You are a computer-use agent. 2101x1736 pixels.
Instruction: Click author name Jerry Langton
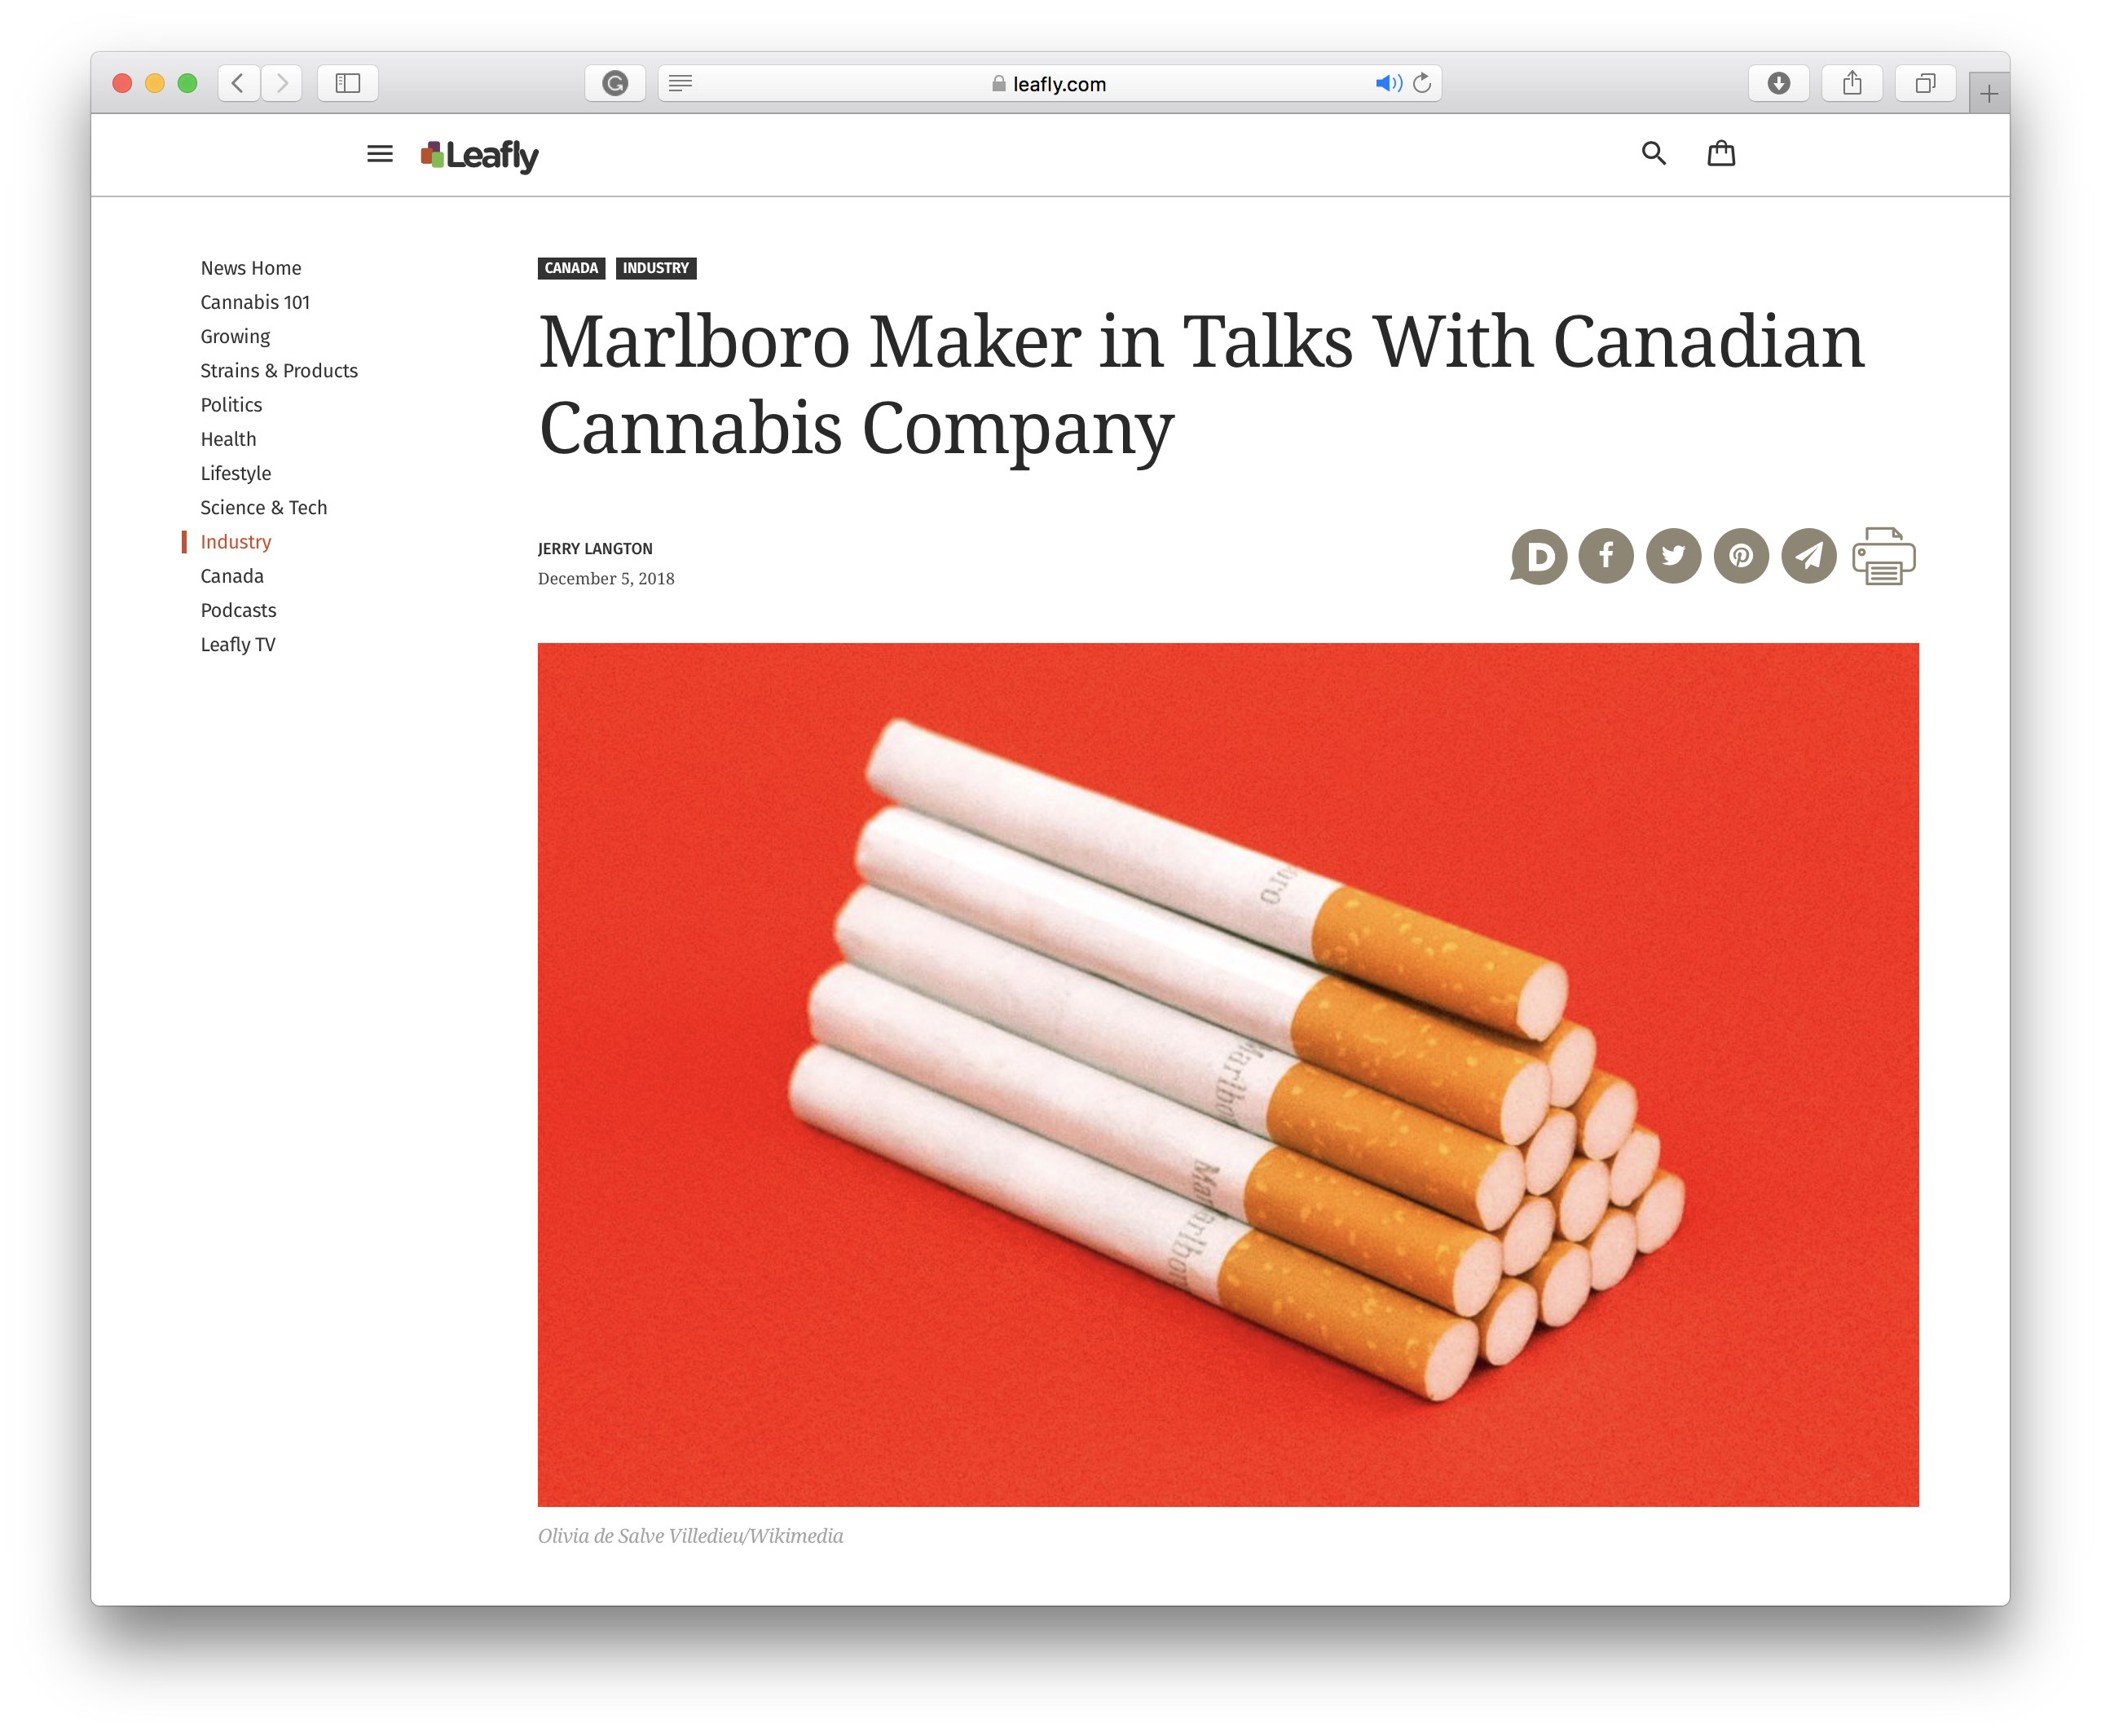tap(595, 549)
